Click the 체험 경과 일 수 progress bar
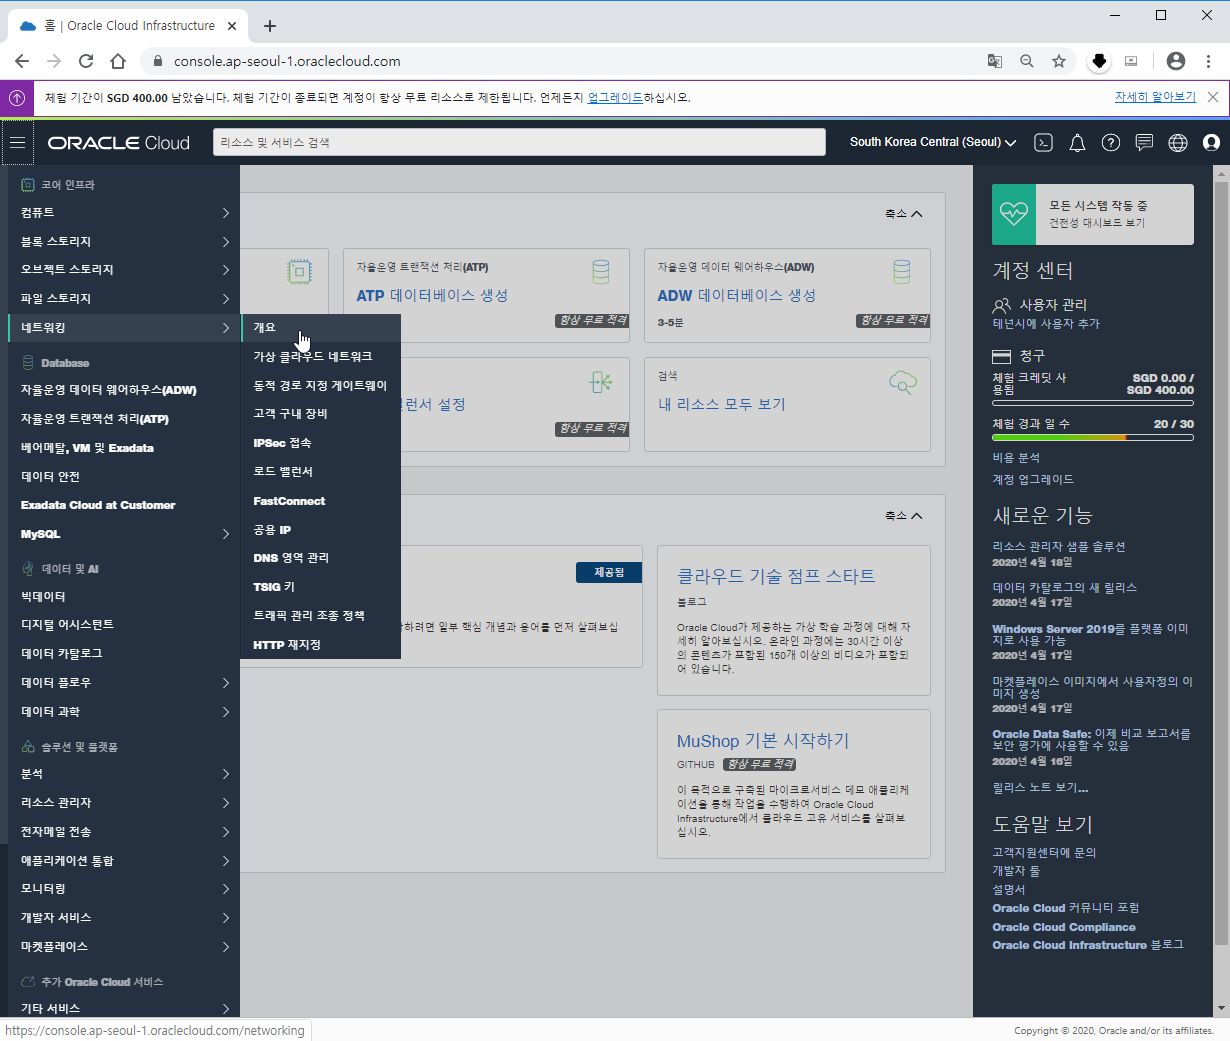This screenshot has width=1230, height=1041. (1093, 437)
